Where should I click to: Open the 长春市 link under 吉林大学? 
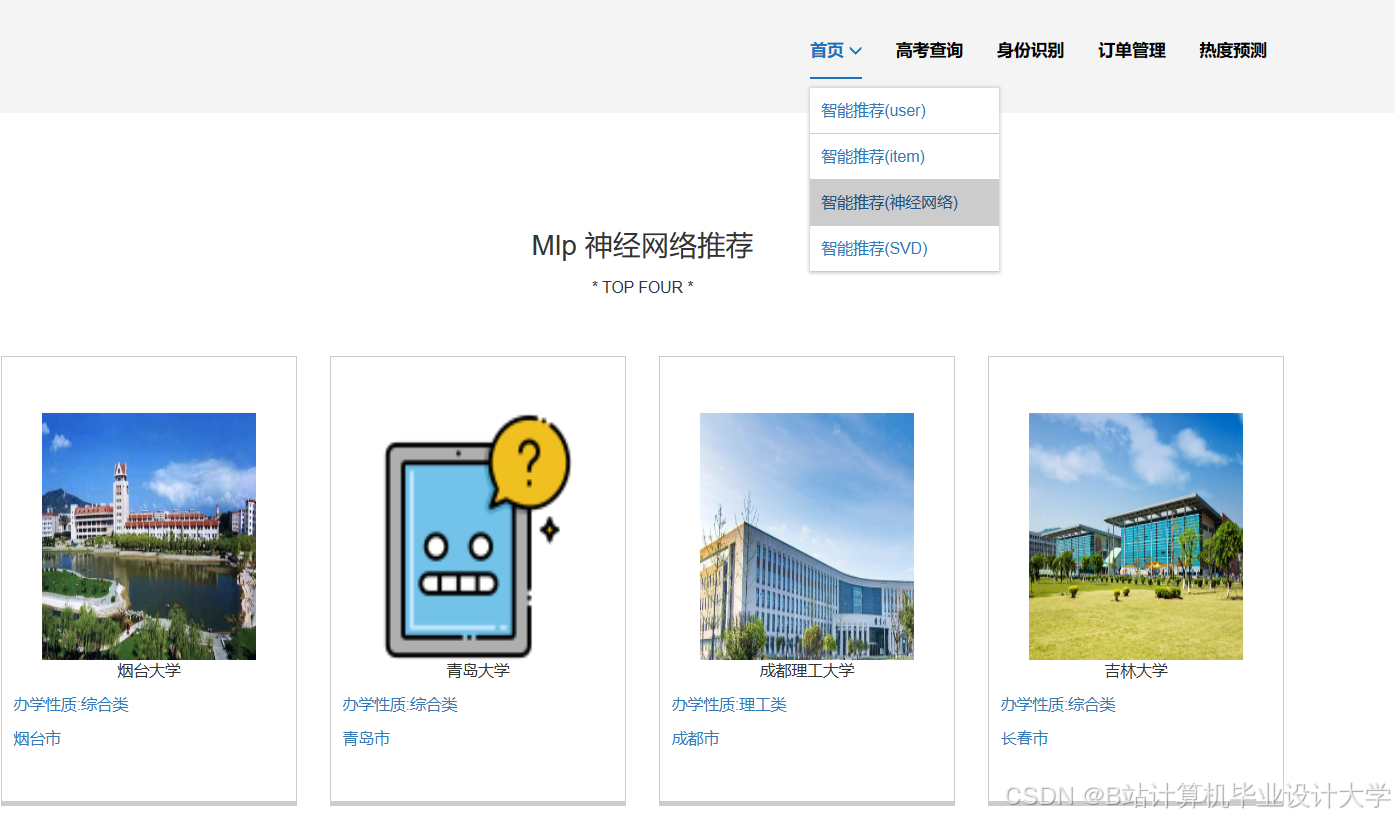click(x=1023, y=738)
